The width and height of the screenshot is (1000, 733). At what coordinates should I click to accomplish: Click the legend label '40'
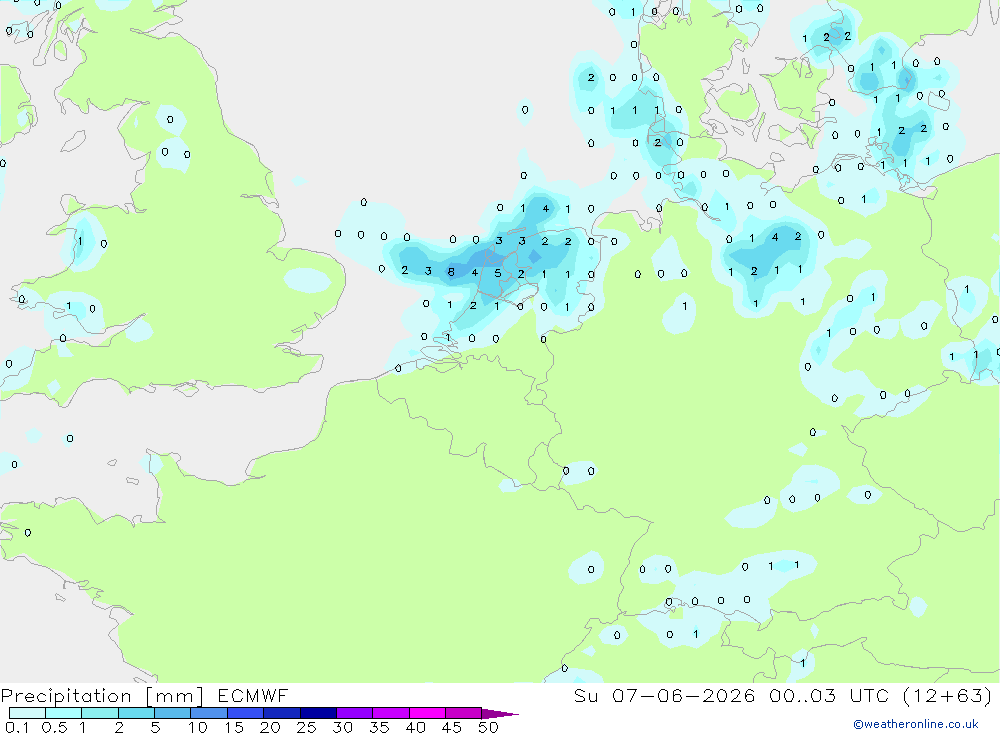click(x=415, y=727)
